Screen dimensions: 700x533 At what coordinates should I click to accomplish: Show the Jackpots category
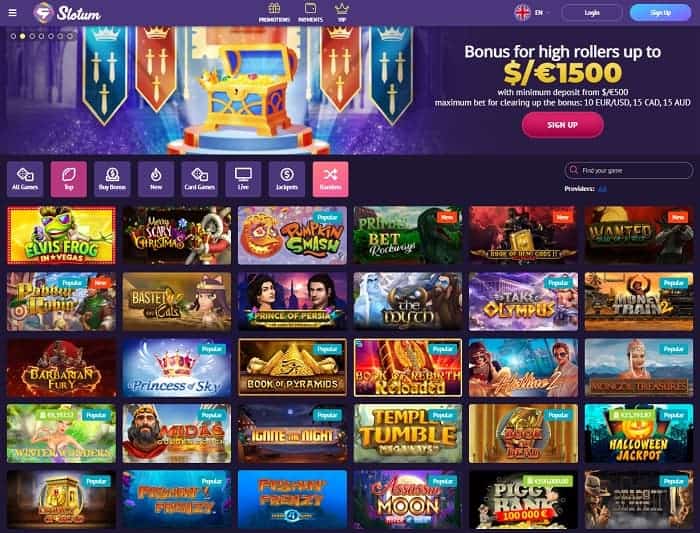tap(287, 179)
